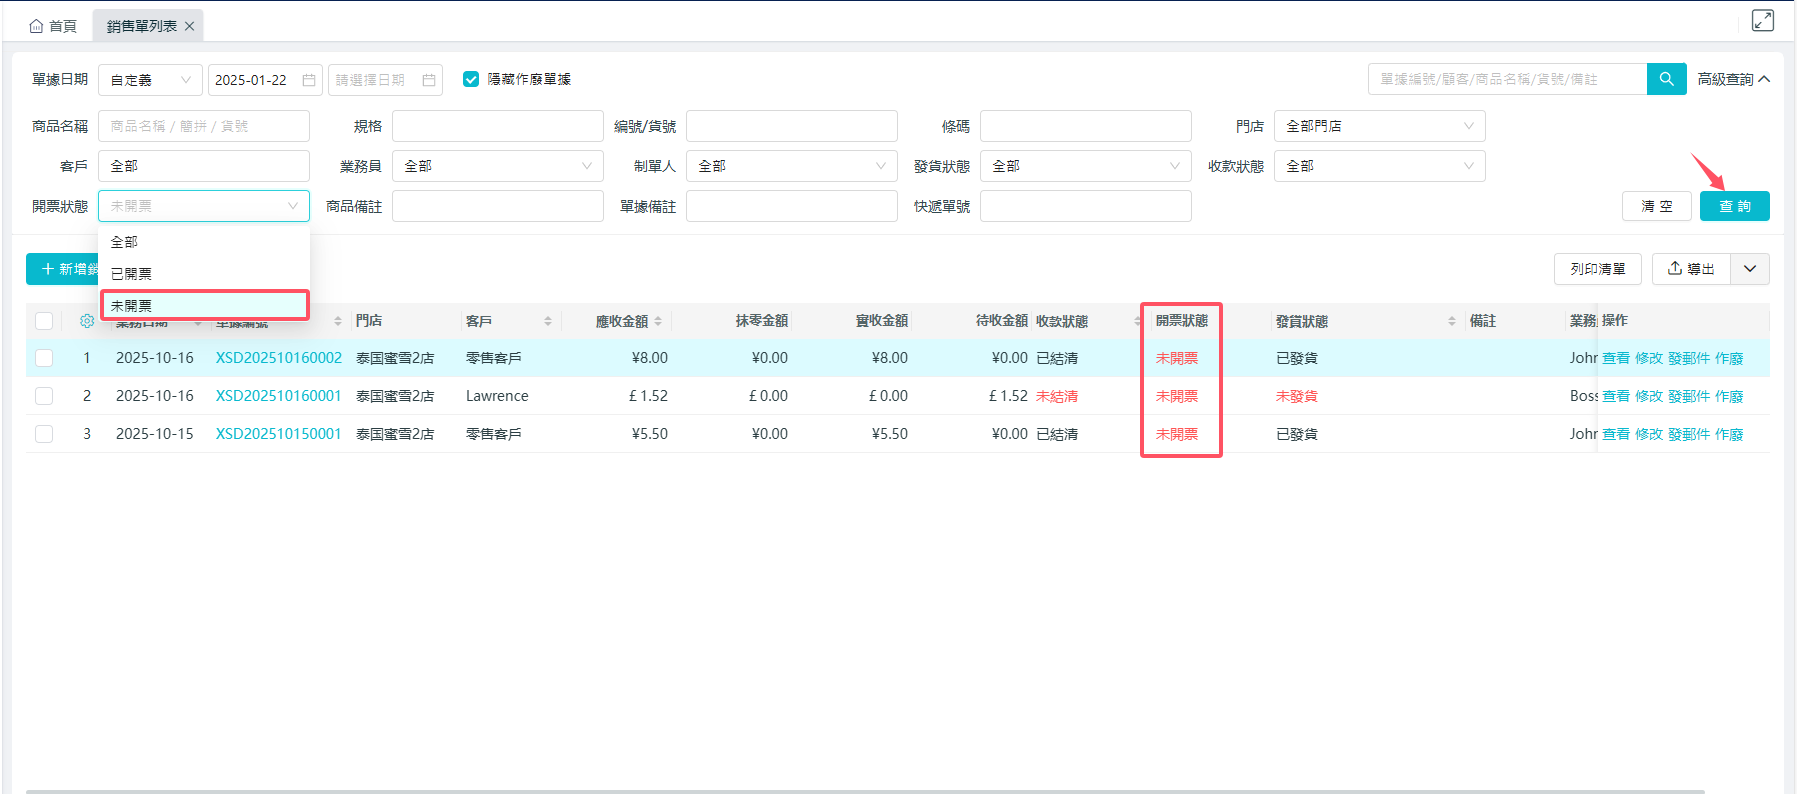The image size is (1797, 794).
Task: Click calendar icon in start date field
Action: coord(309,80)
